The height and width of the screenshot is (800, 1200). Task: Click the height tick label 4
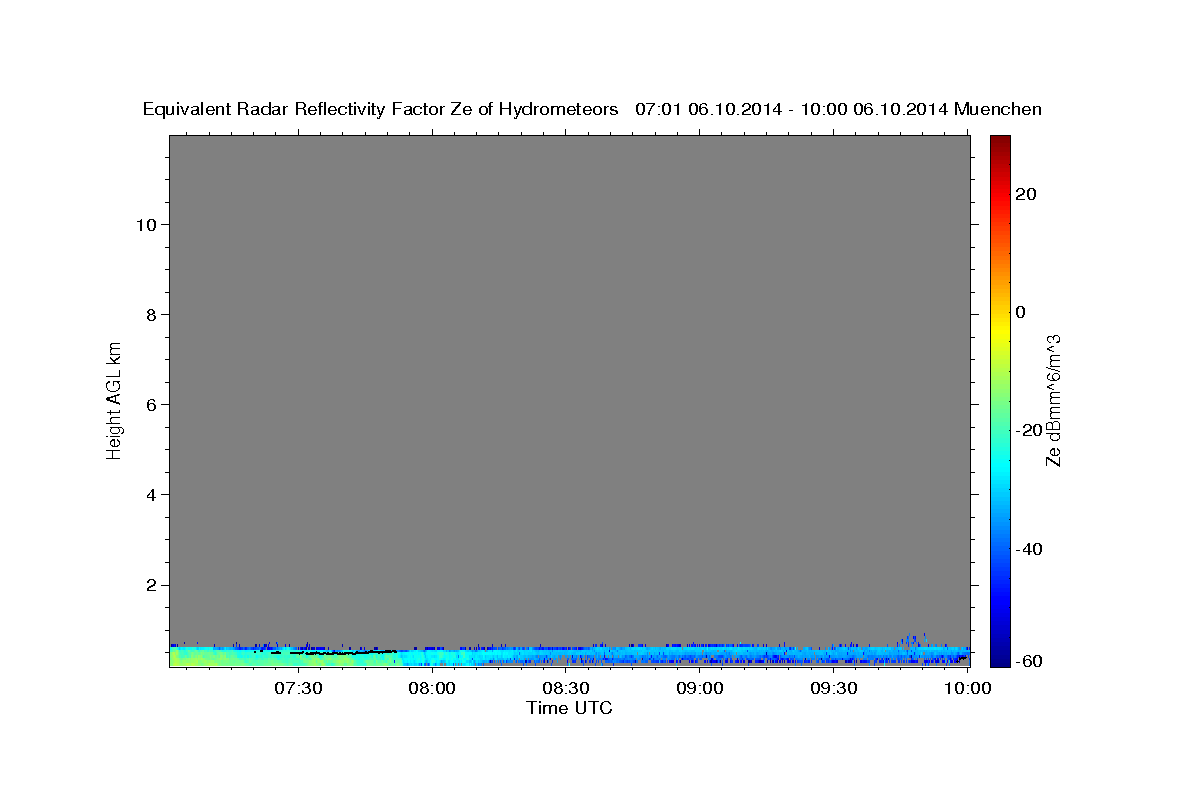click(x=150, y=495)
